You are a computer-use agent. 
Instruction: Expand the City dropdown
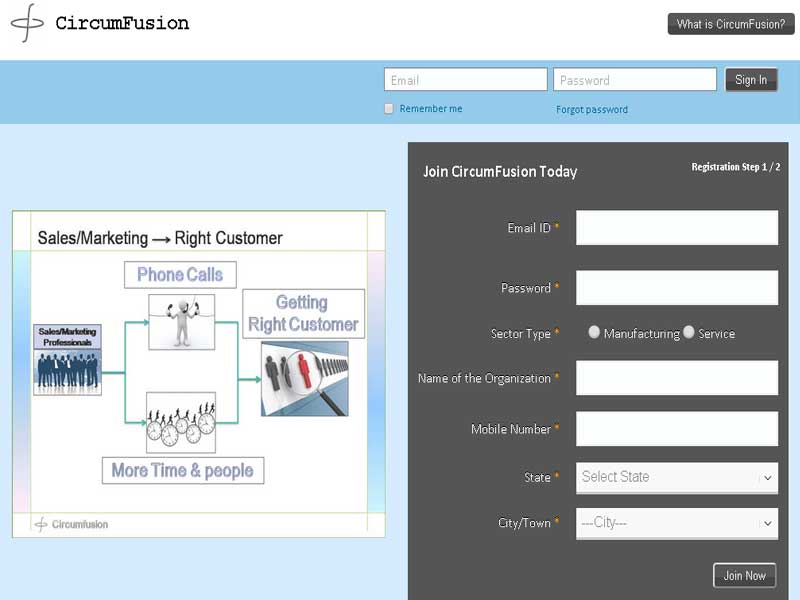pos(677,523)
